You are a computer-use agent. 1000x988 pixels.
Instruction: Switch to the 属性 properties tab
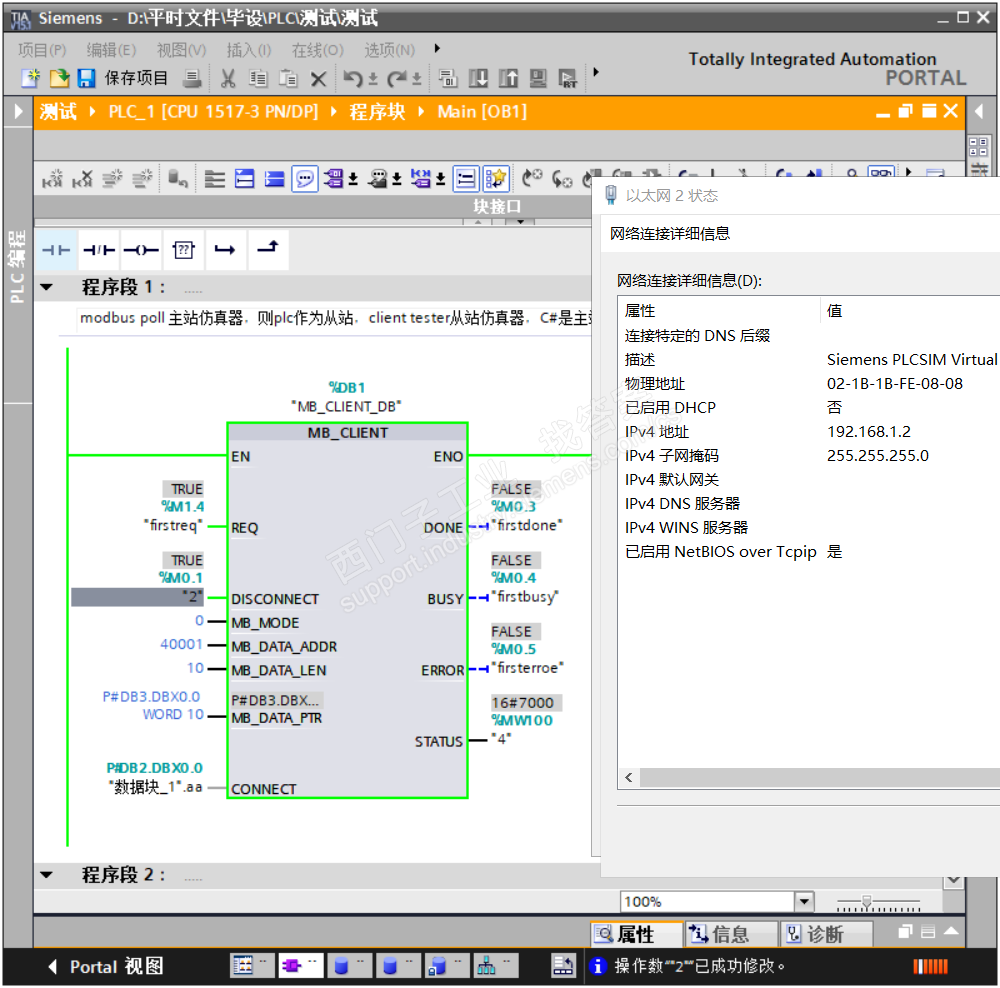pos(636,934)
